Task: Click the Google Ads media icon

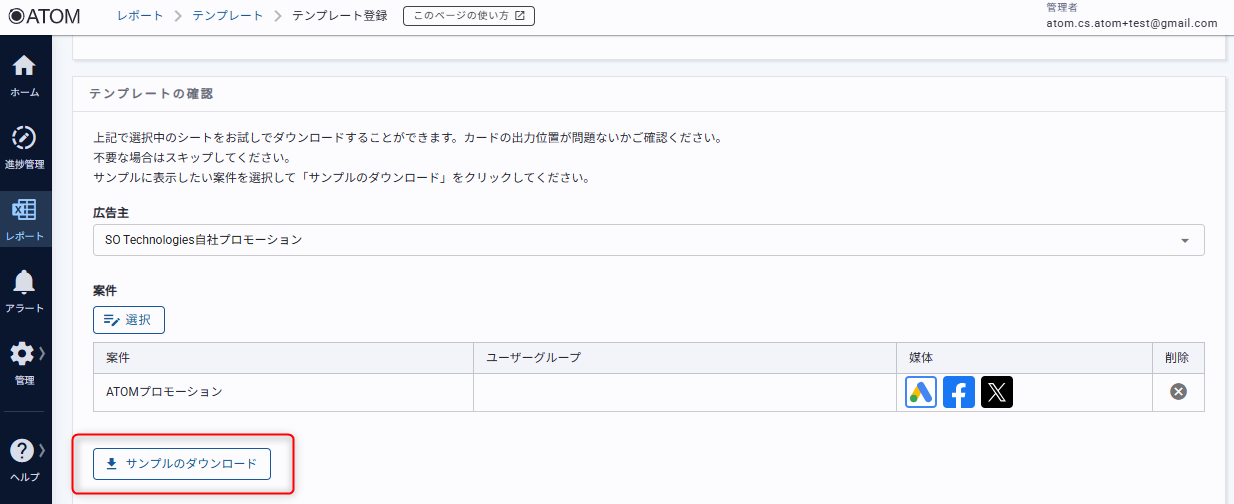Action: pyautogui.click(x=921, y=392)
